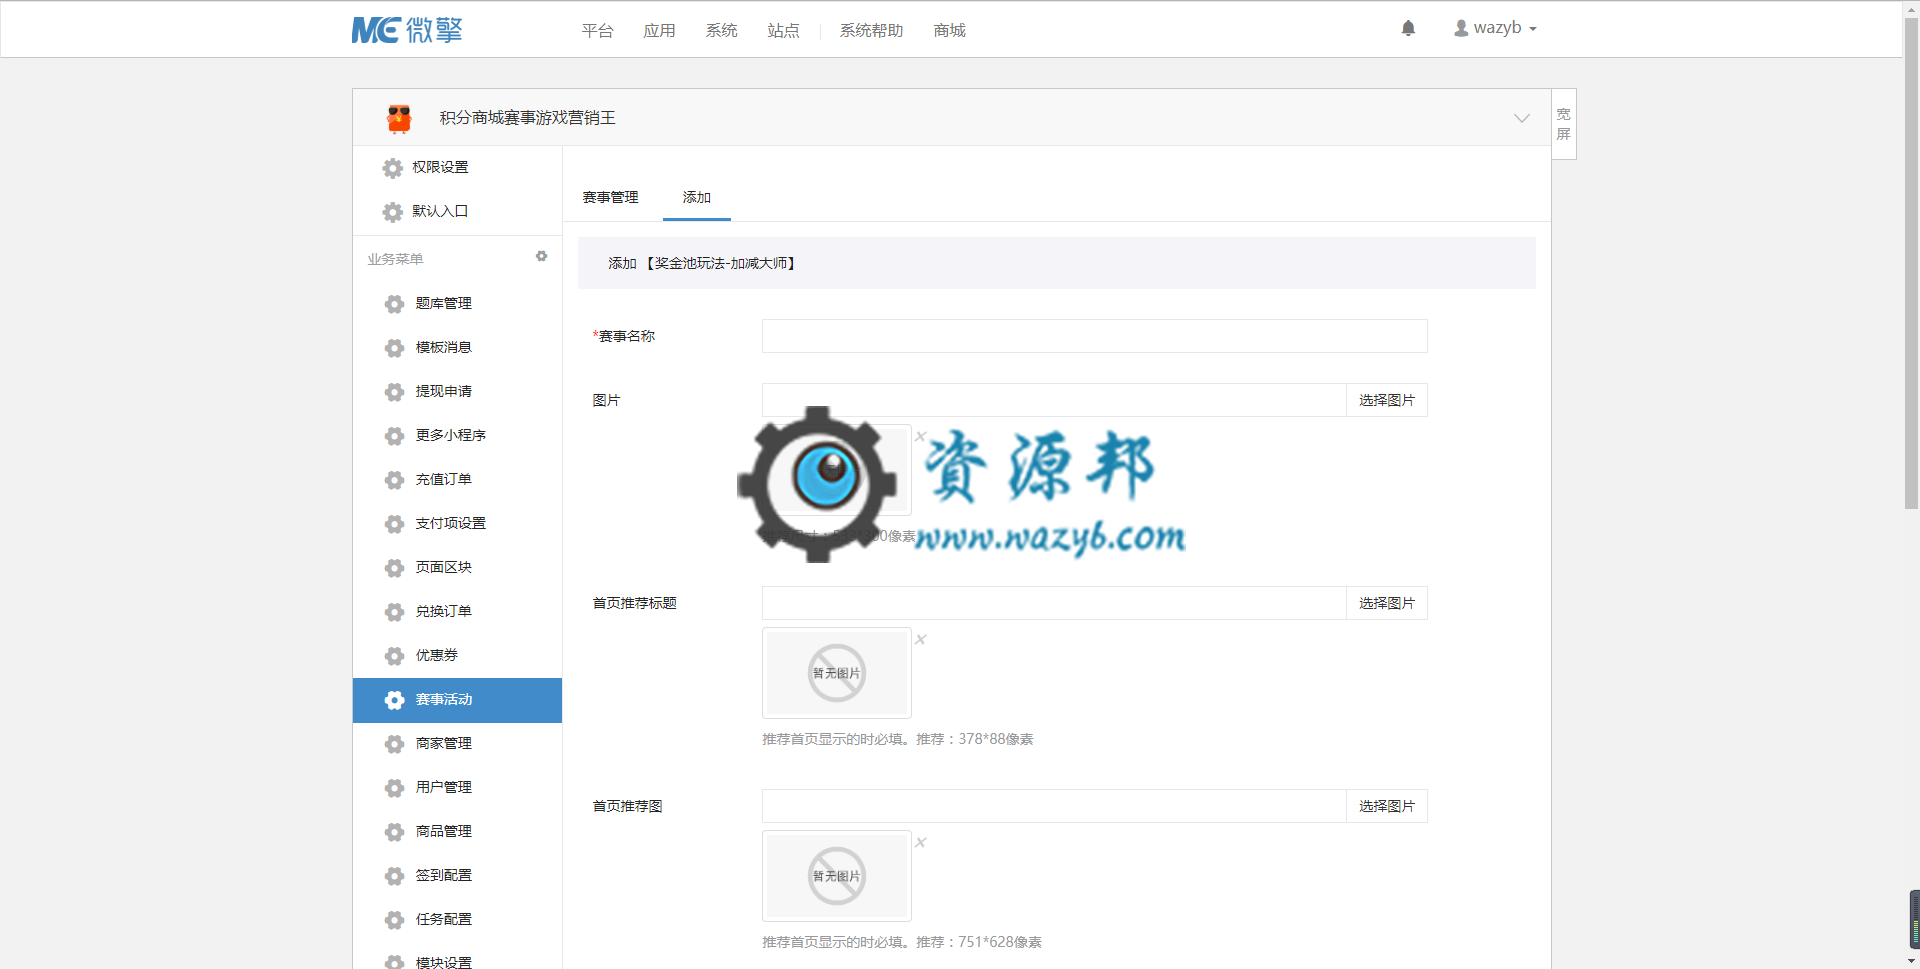Click gear icon next to 任务配置

pyautogui.click(x=395, y=920)
